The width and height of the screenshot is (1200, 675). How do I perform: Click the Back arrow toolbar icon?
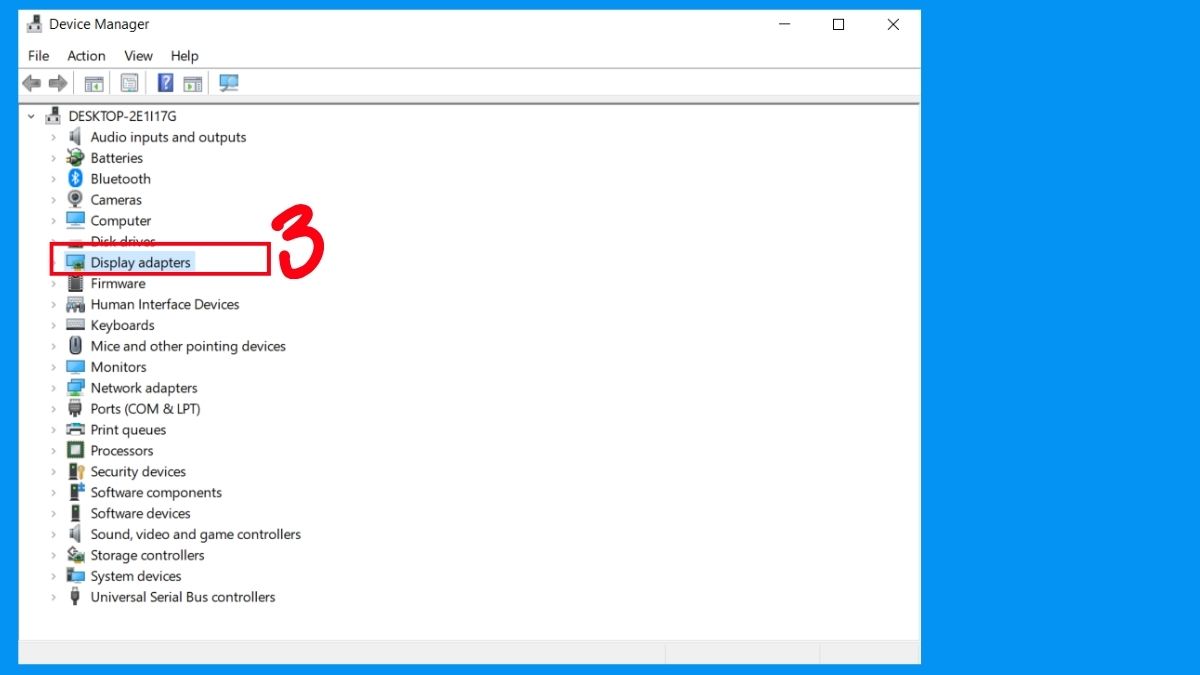(x=32, y=83)
